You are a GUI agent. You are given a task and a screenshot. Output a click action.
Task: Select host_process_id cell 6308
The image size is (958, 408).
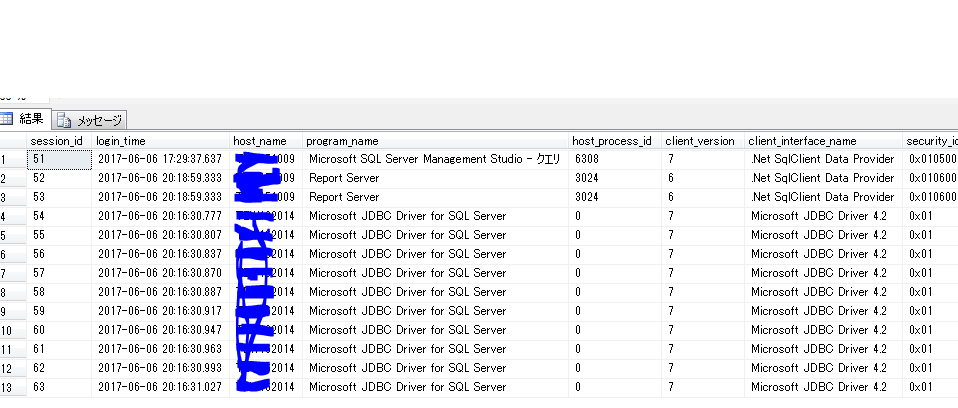pos(615,159)
